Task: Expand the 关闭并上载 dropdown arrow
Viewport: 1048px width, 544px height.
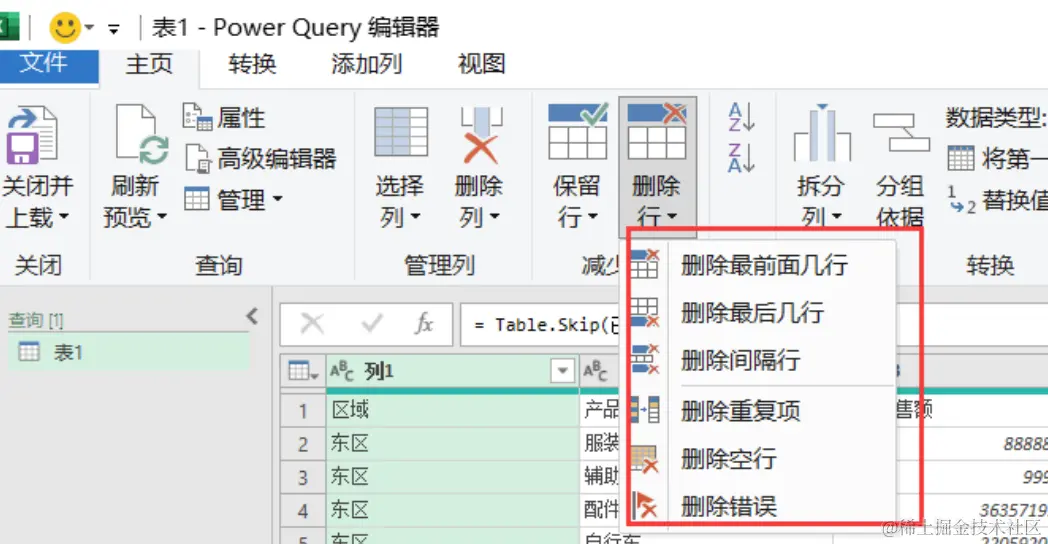Action: [x=64, y=217]
